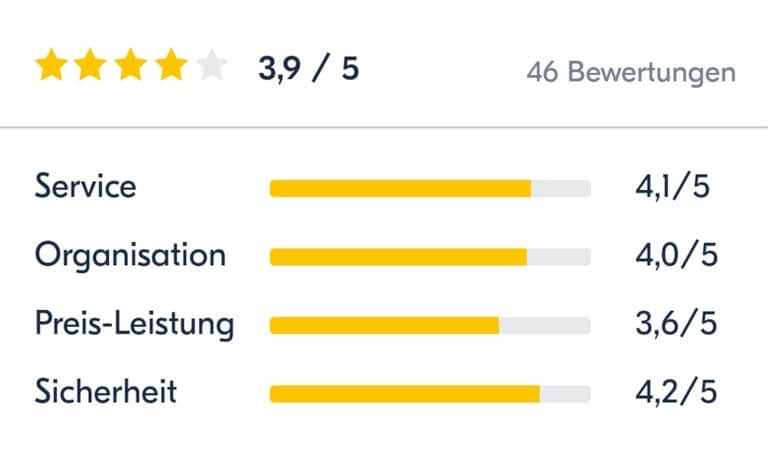
Task: Click the third yellow rating star
Action: click(131, 64)
